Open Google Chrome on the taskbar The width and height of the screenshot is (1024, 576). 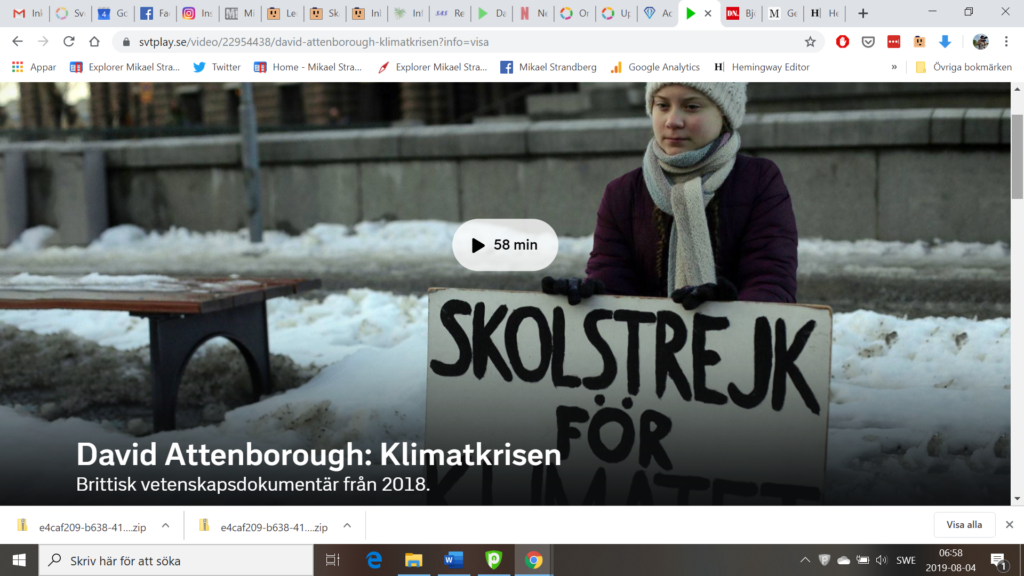[534, 560]
